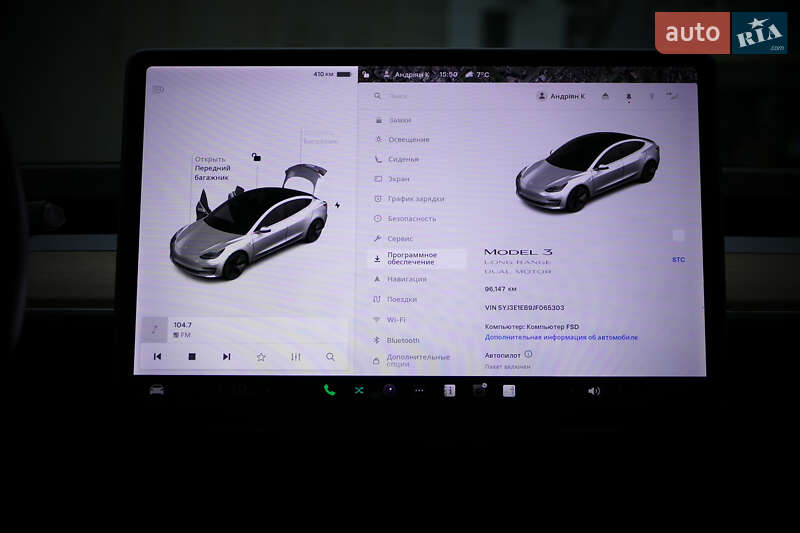Open the green phone app

coord(330,391)
